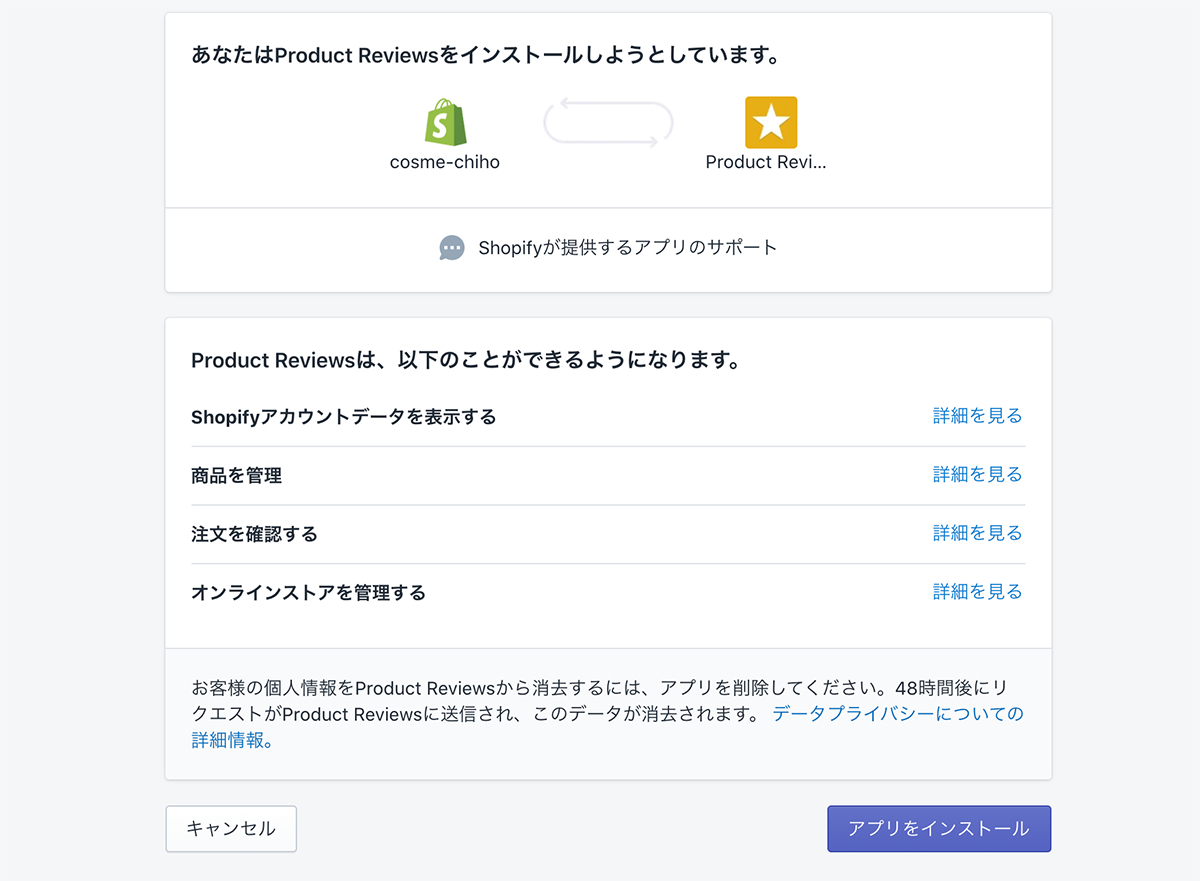The height and width of the screenshot is (881, 1200).
Task: Click the オンラインストアを管理する permission label
Action: [x=308, y=593]
